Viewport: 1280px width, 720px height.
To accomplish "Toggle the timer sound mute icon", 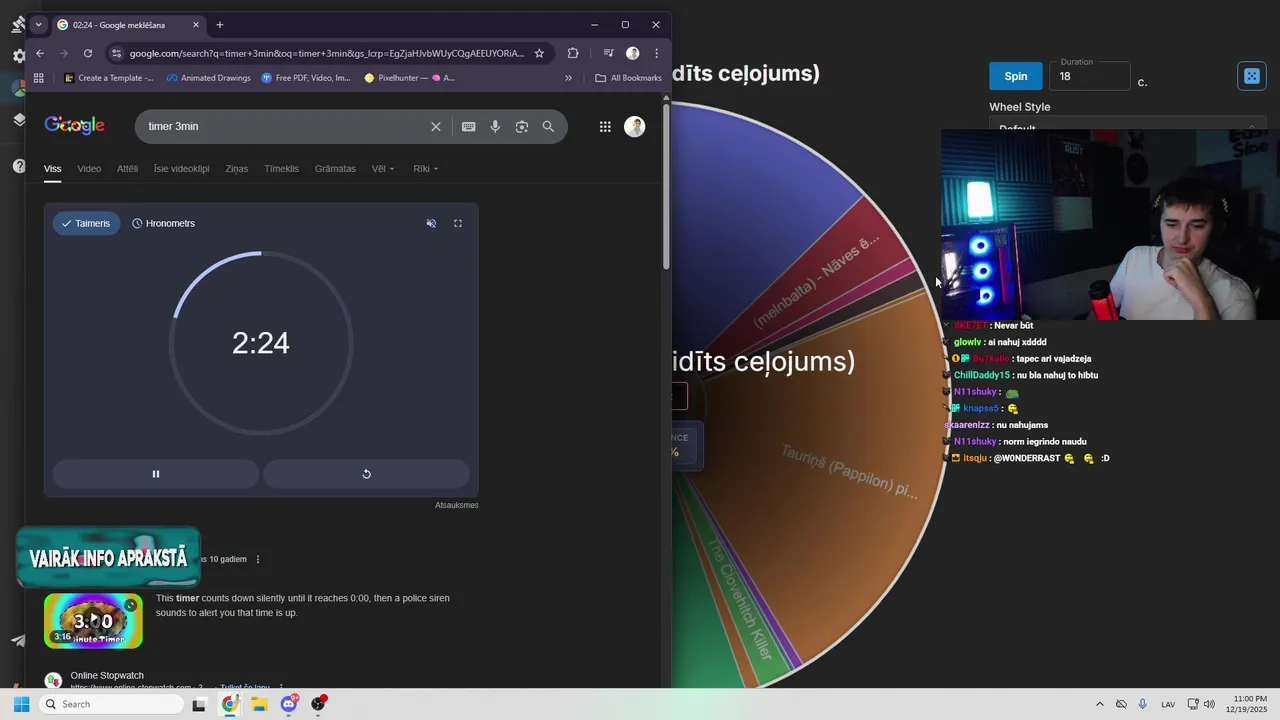I will click(x=431, y=223).
